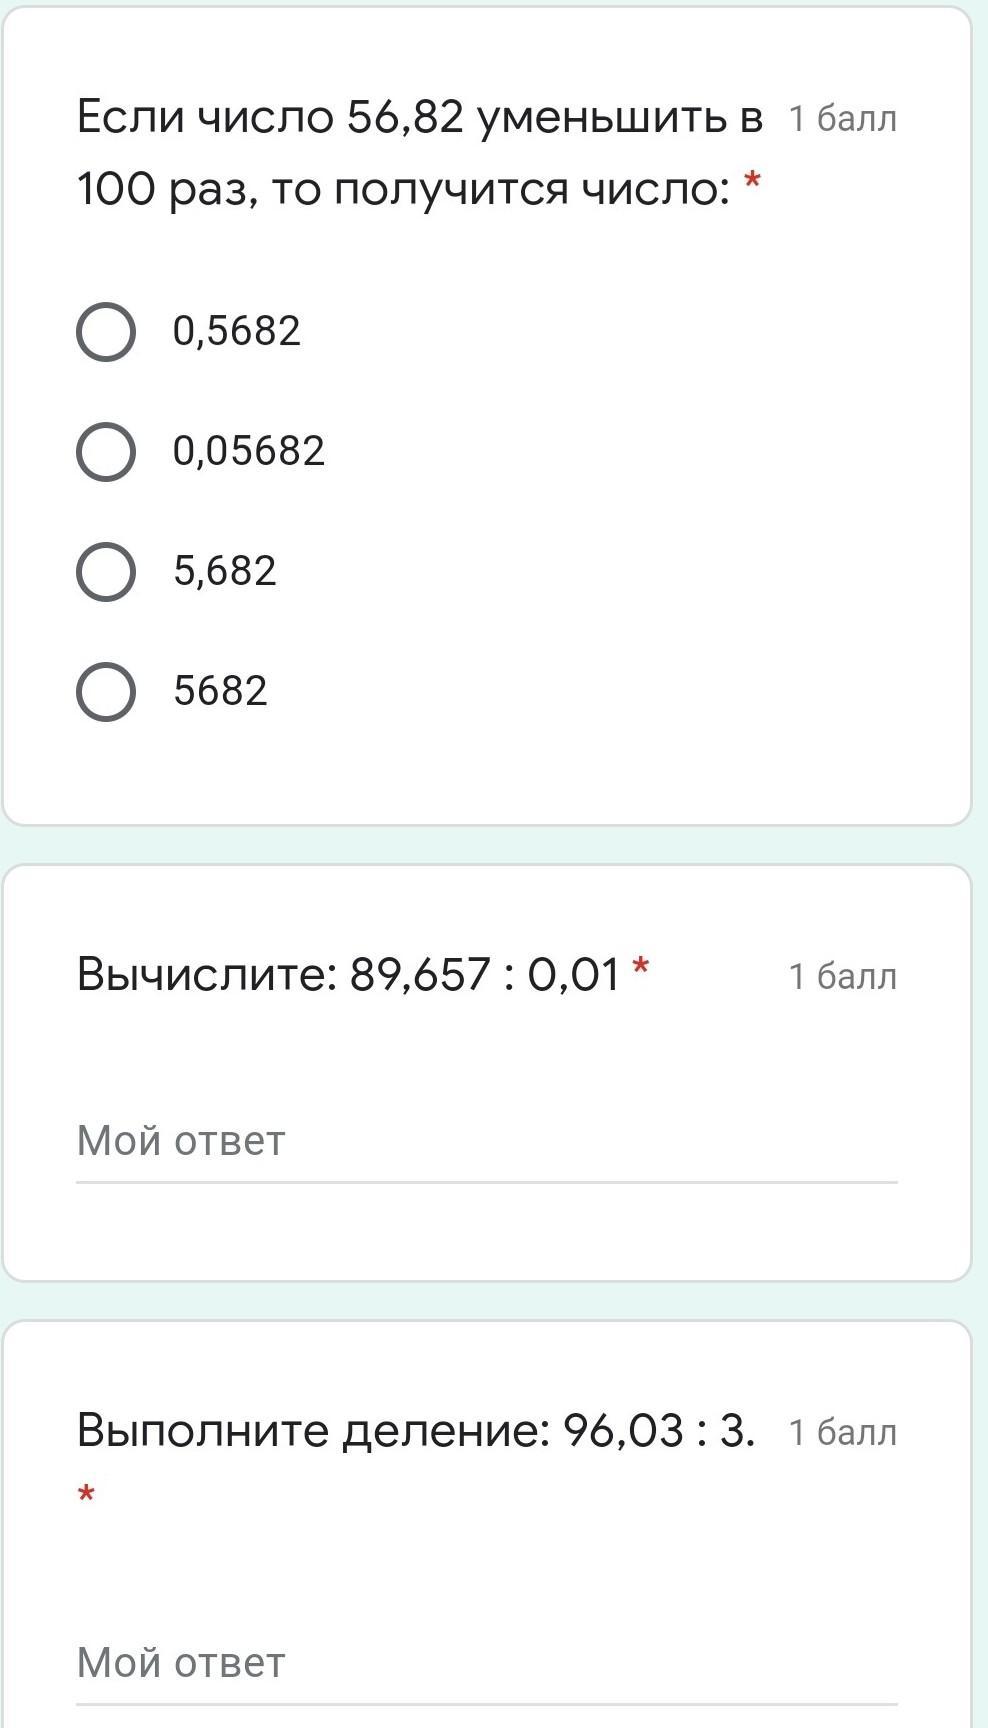The height and width of the screenshot is (1728, 988).
Task: Click the answer label text 5,682
Action: click(225, 572)
